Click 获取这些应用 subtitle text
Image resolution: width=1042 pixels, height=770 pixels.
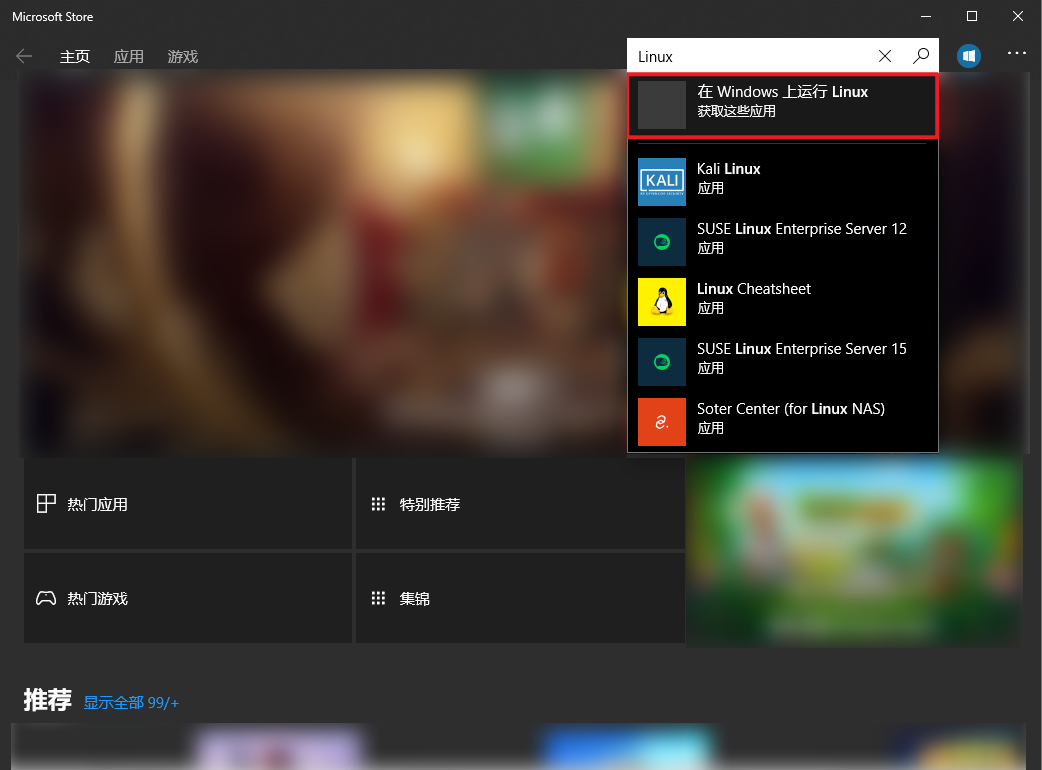tap(736, 111)
